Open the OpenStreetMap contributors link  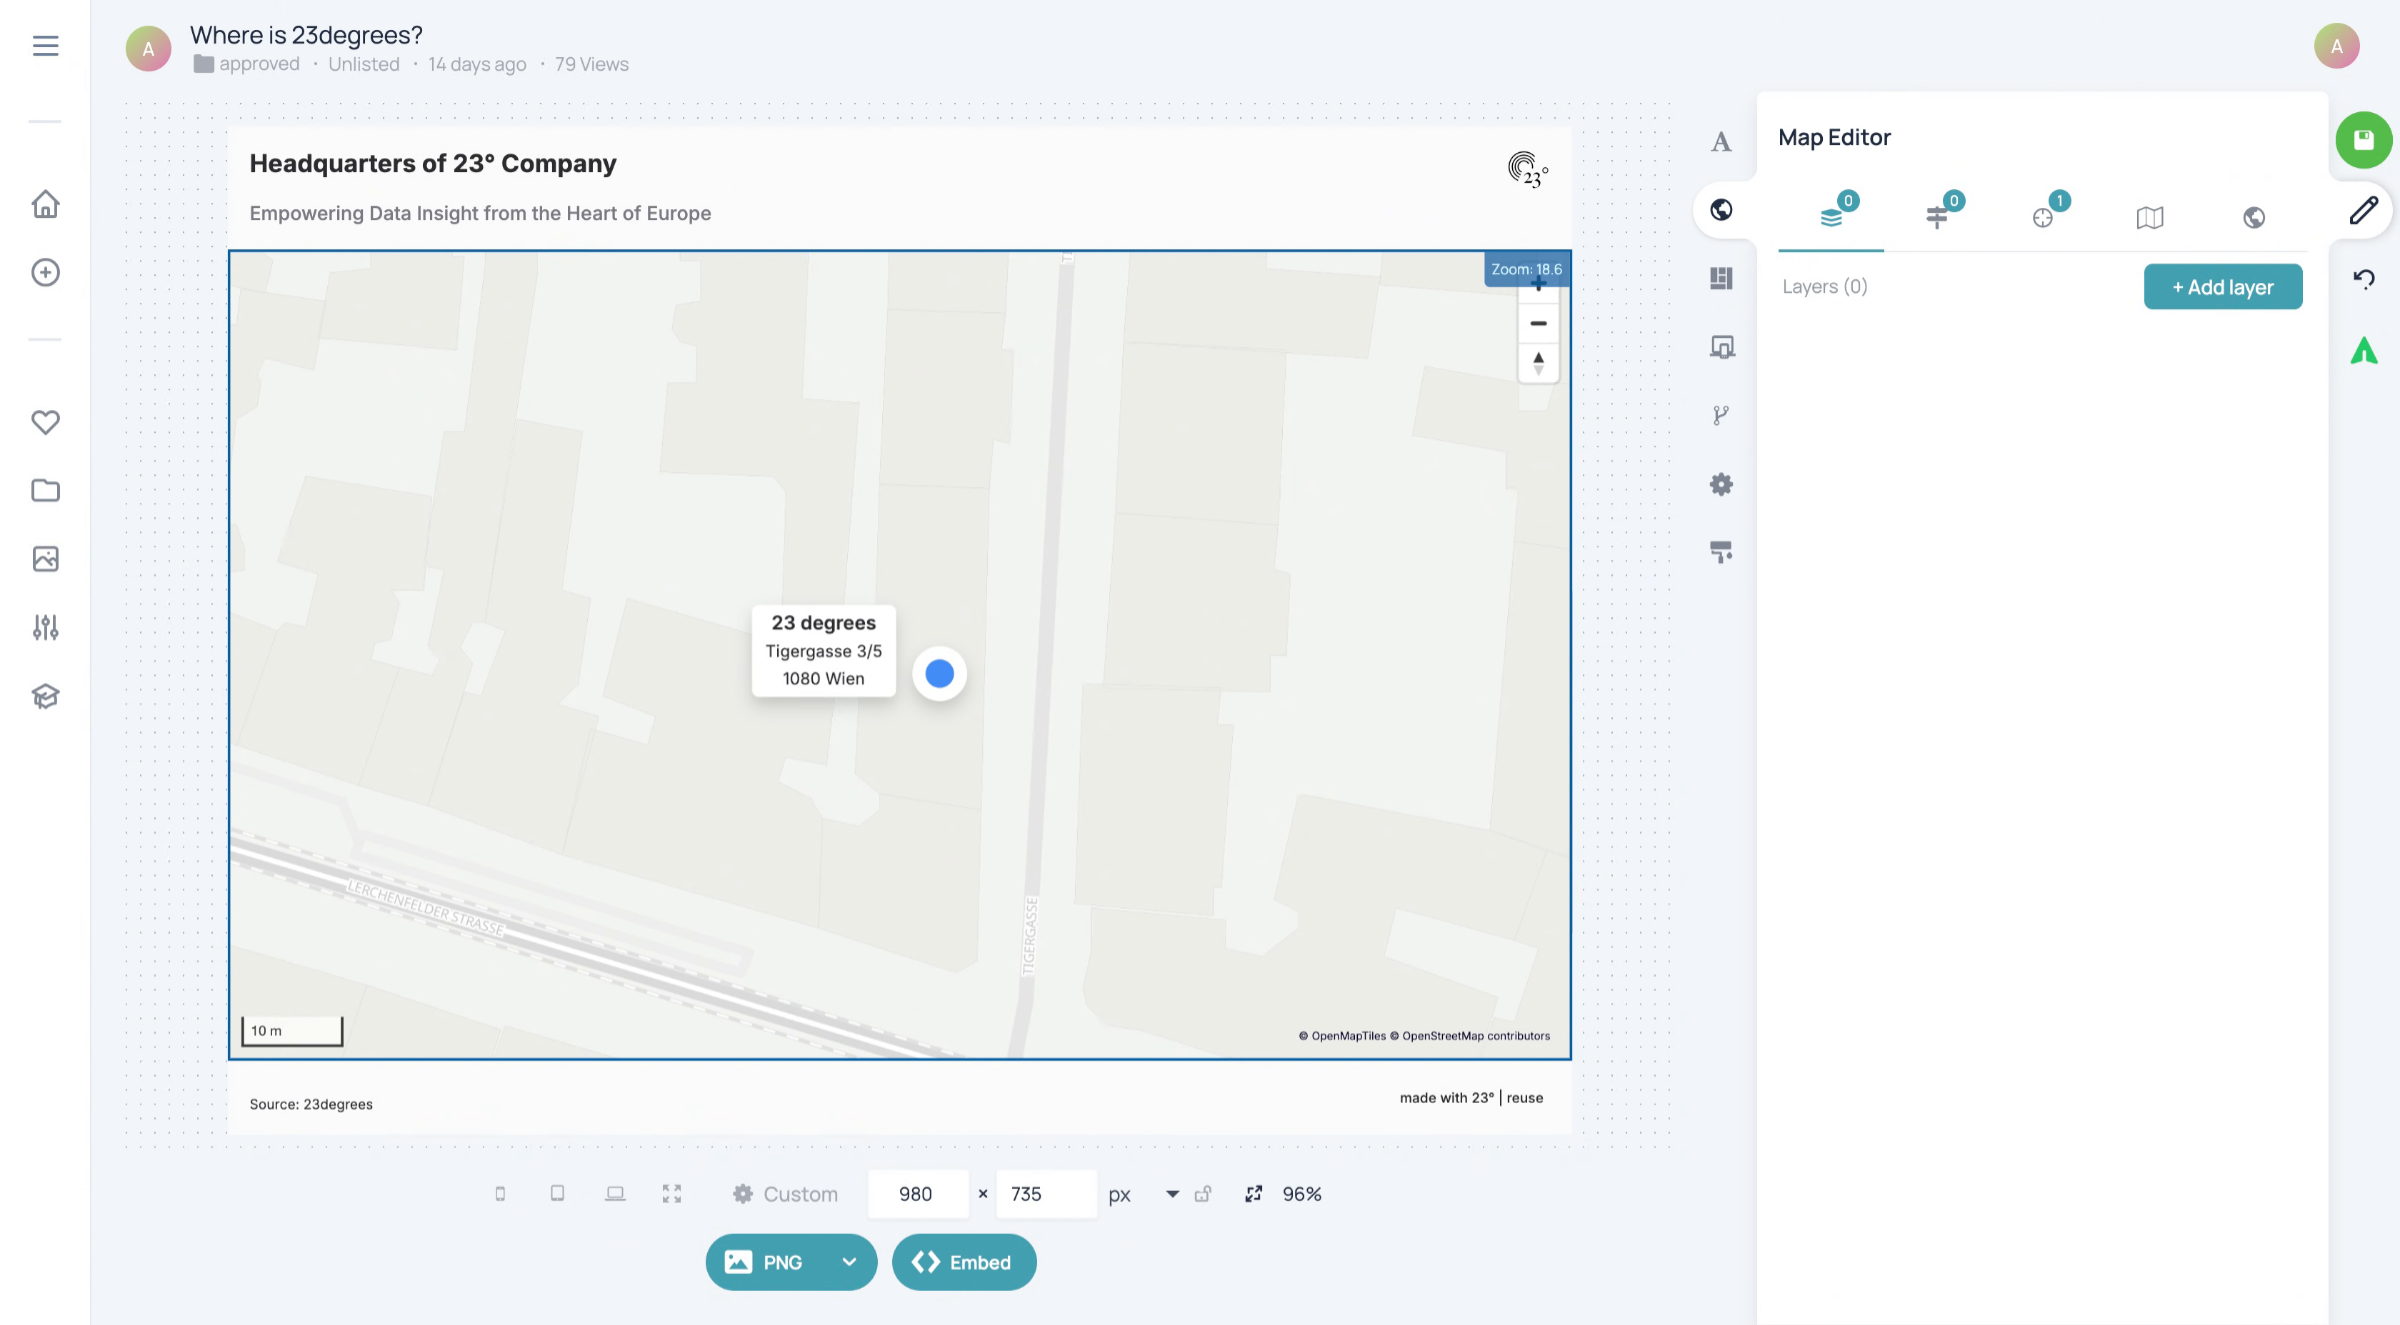click(1470, 1036)
